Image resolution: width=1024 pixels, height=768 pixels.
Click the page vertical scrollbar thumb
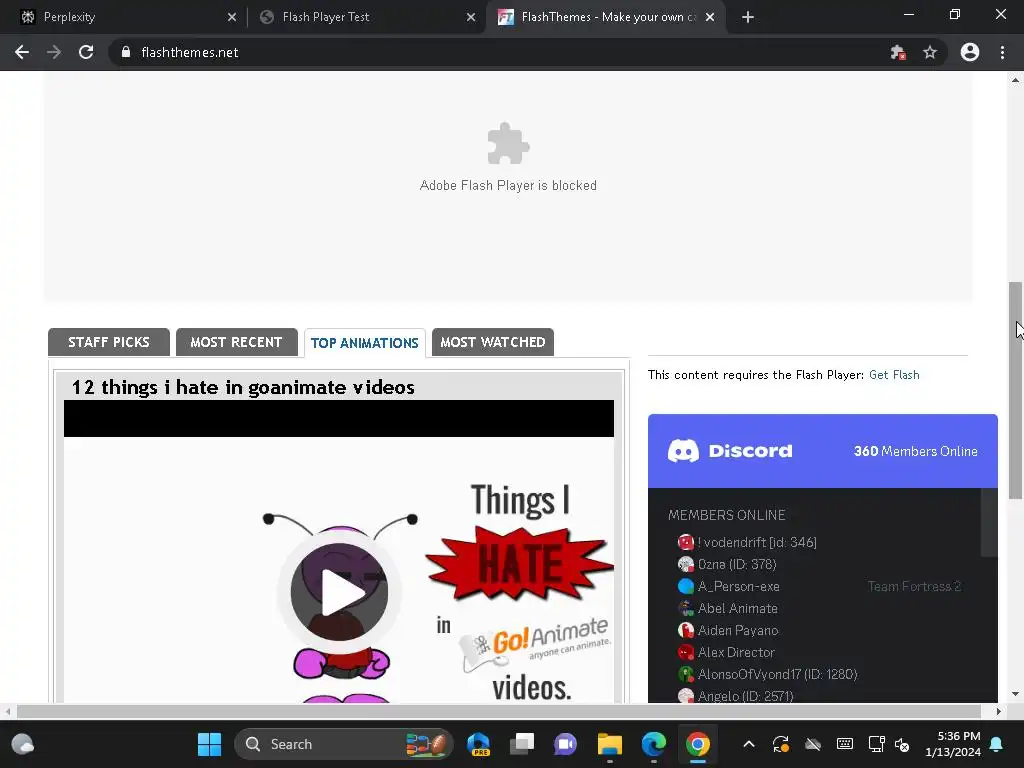point(1015,391)
